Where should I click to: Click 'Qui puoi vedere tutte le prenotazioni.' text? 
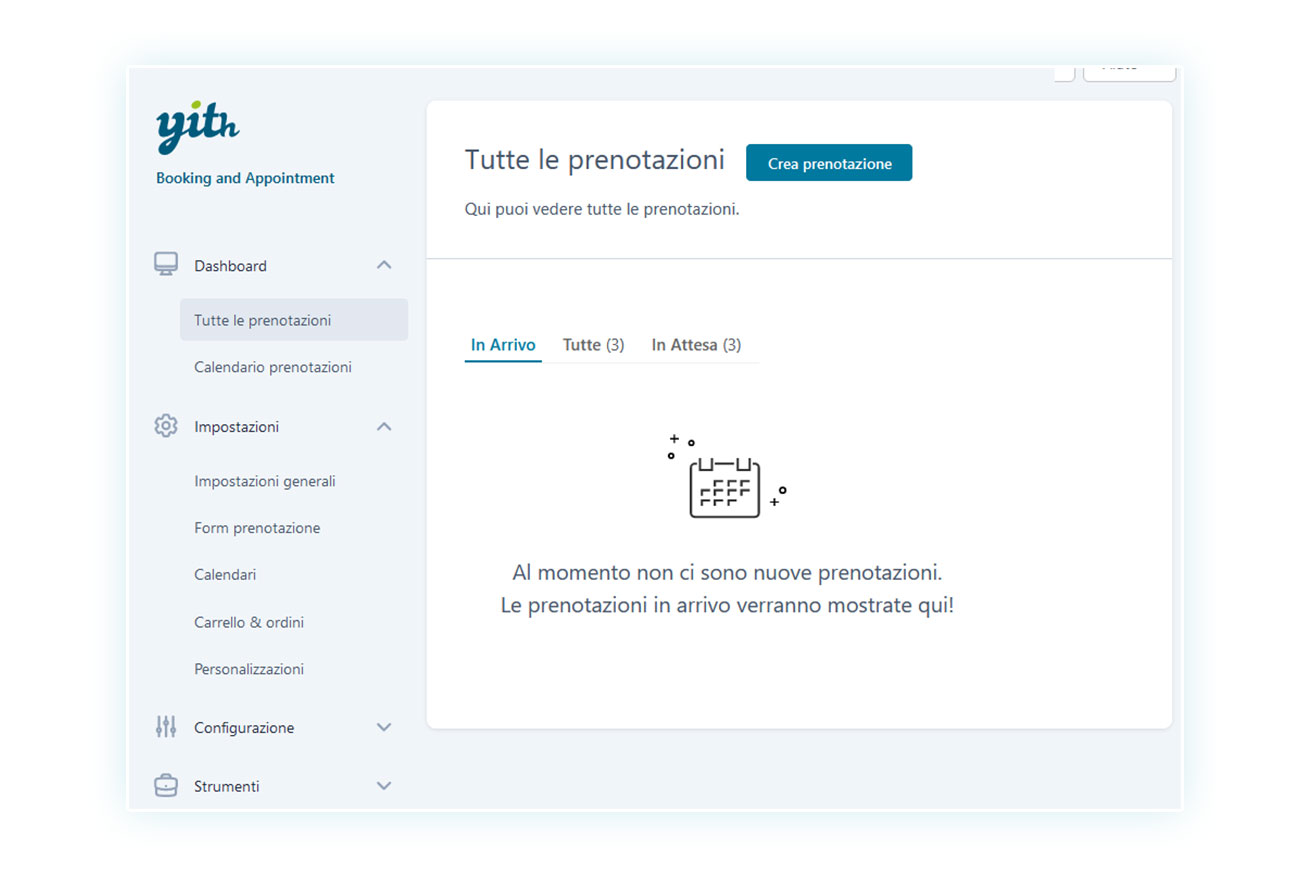pyautogui.click(x=602, y=210)
